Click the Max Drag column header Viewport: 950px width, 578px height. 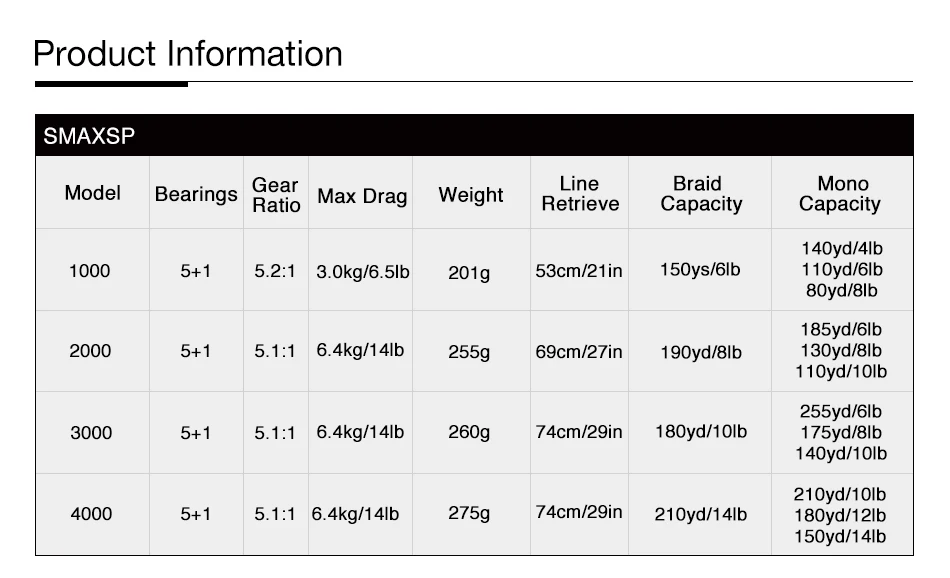click(360, 193)
